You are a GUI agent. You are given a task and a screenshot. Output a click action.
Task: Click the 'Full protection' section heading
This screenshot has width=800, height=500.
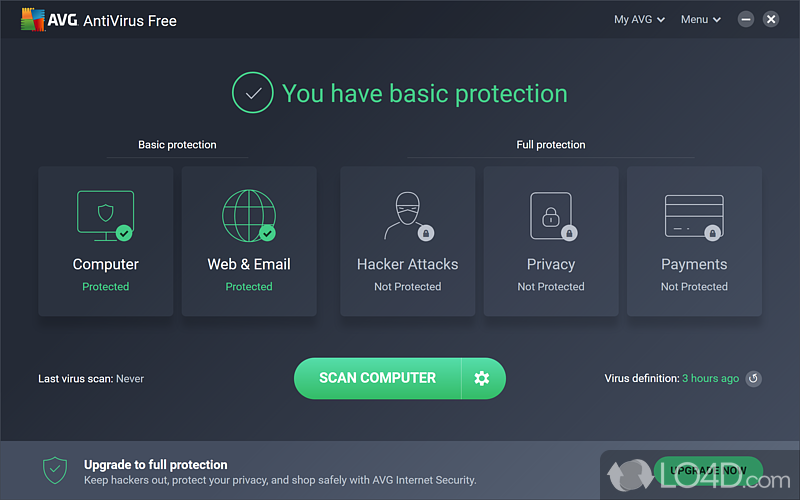click(x=551, y=145)
